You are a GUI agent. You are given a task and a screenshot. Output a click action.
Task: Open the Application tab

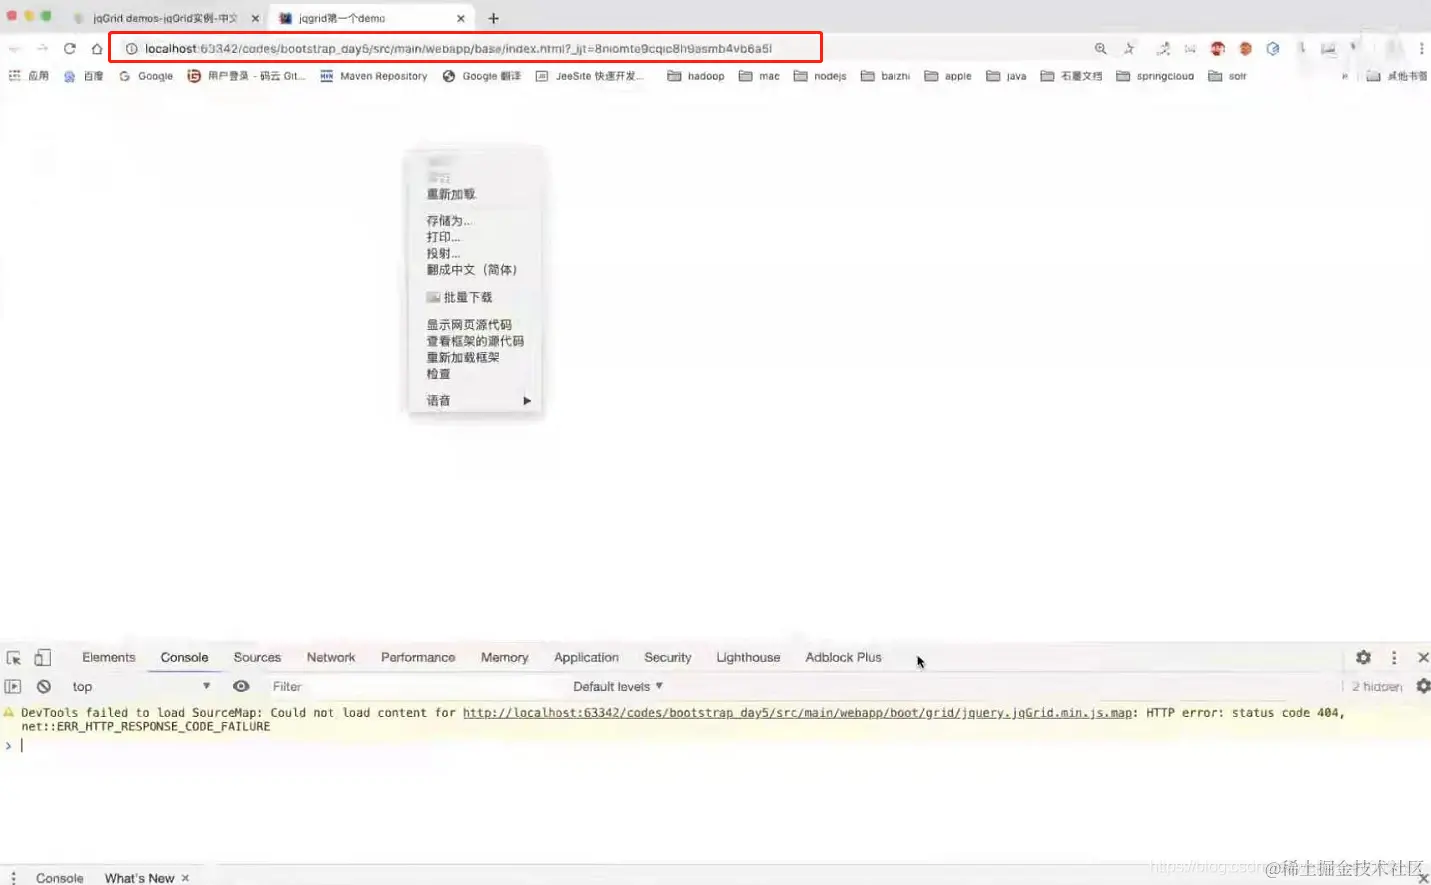[586, 657]
